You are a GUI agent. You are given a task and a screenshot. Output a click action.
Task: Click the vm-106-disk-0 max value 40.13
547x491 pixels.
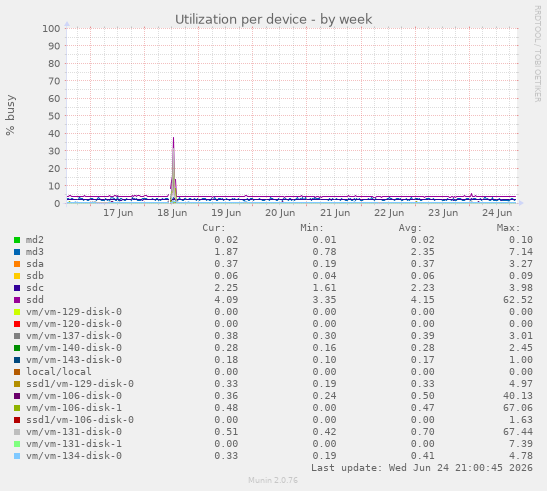point(518,396)
